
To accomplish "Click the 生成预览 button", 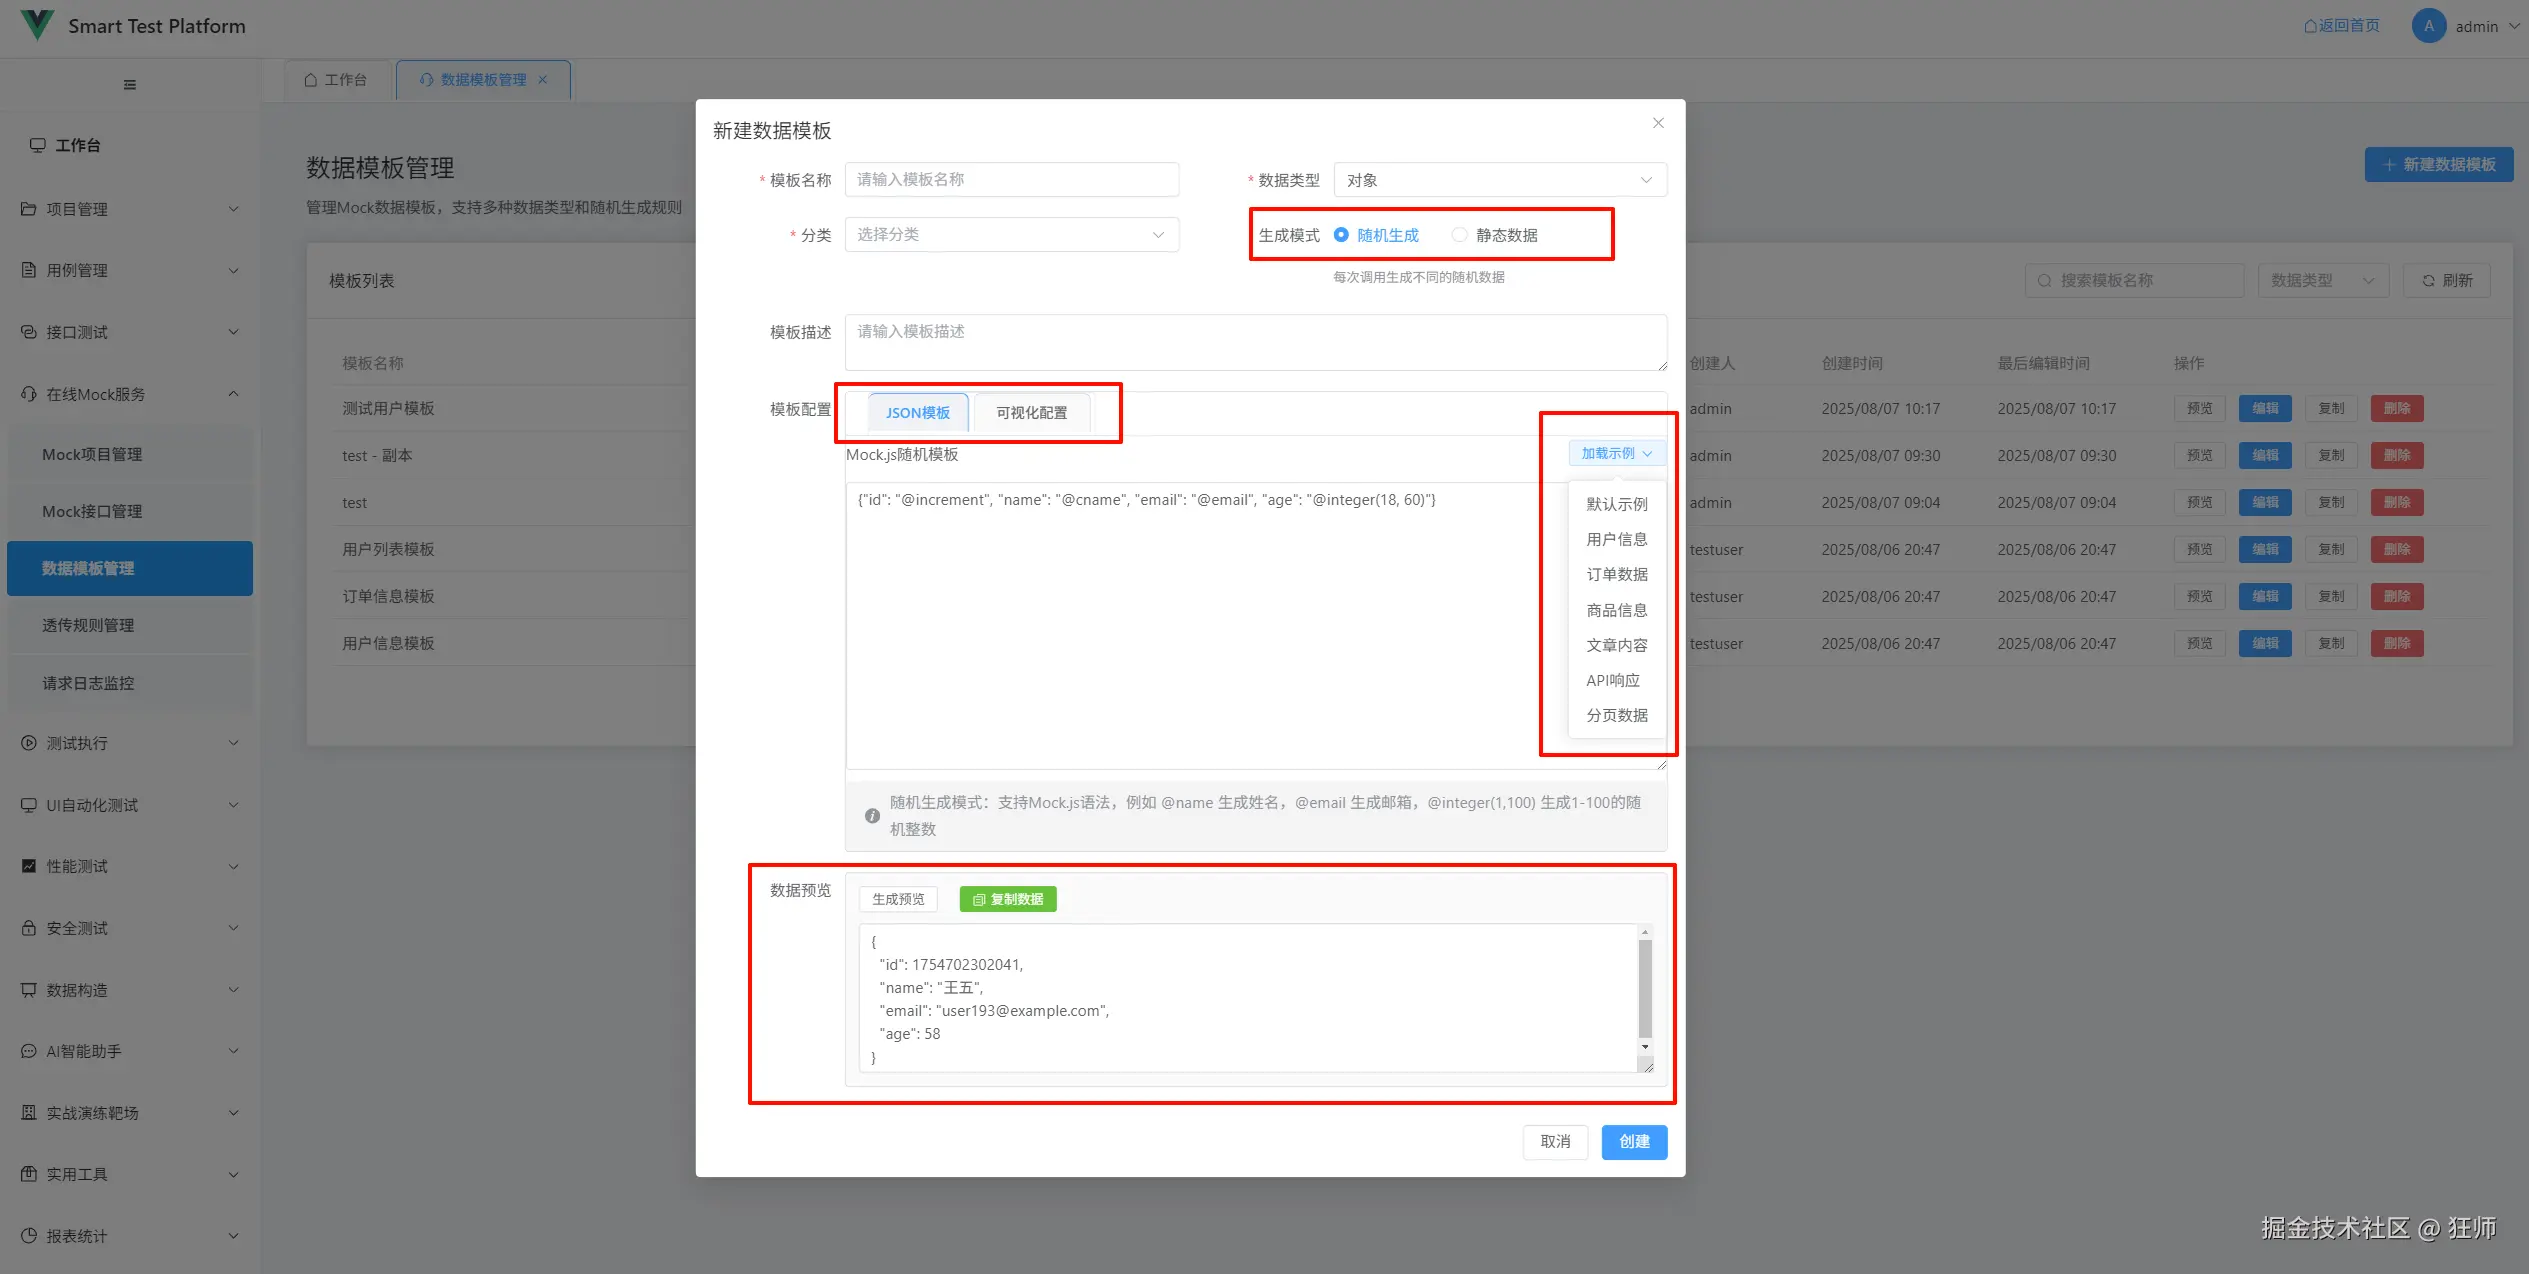I will point(898,899).
